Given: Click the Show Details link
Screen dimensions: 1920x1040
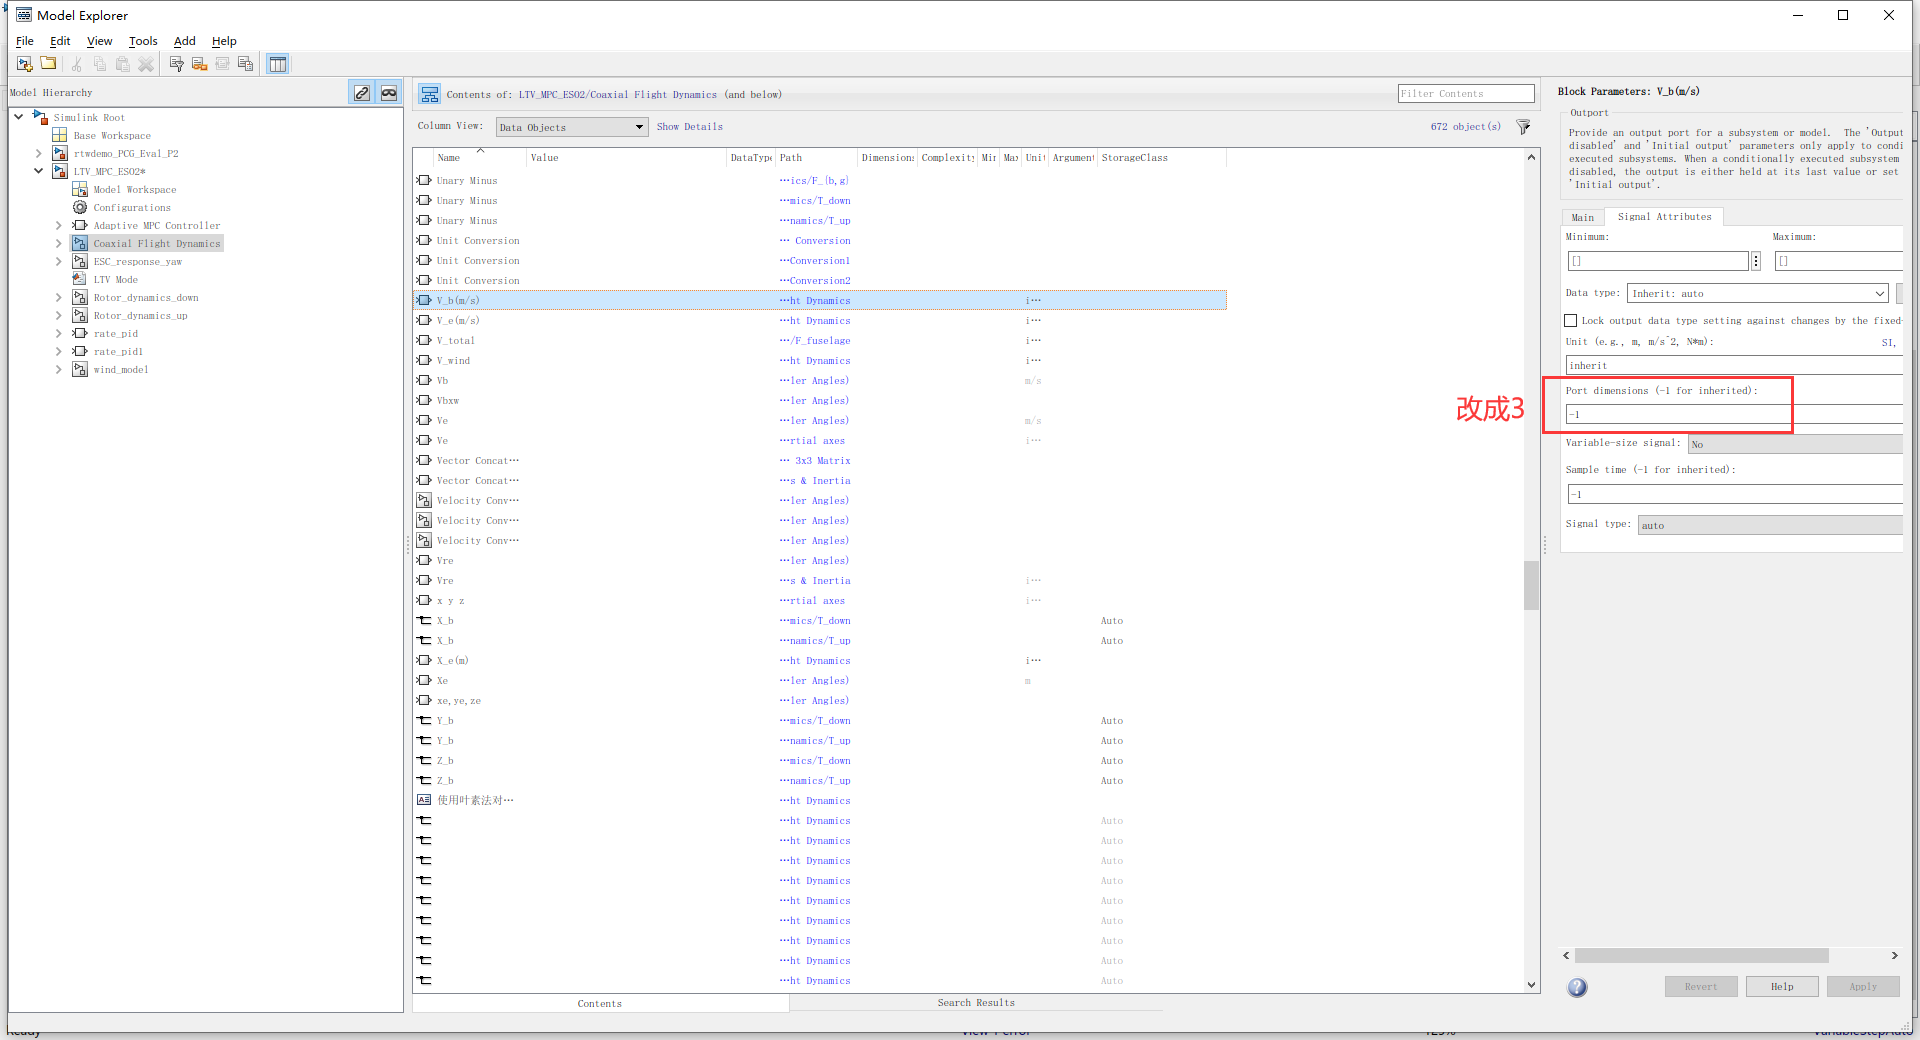Looking at the screenshot, I should click(x=690, y=127).
